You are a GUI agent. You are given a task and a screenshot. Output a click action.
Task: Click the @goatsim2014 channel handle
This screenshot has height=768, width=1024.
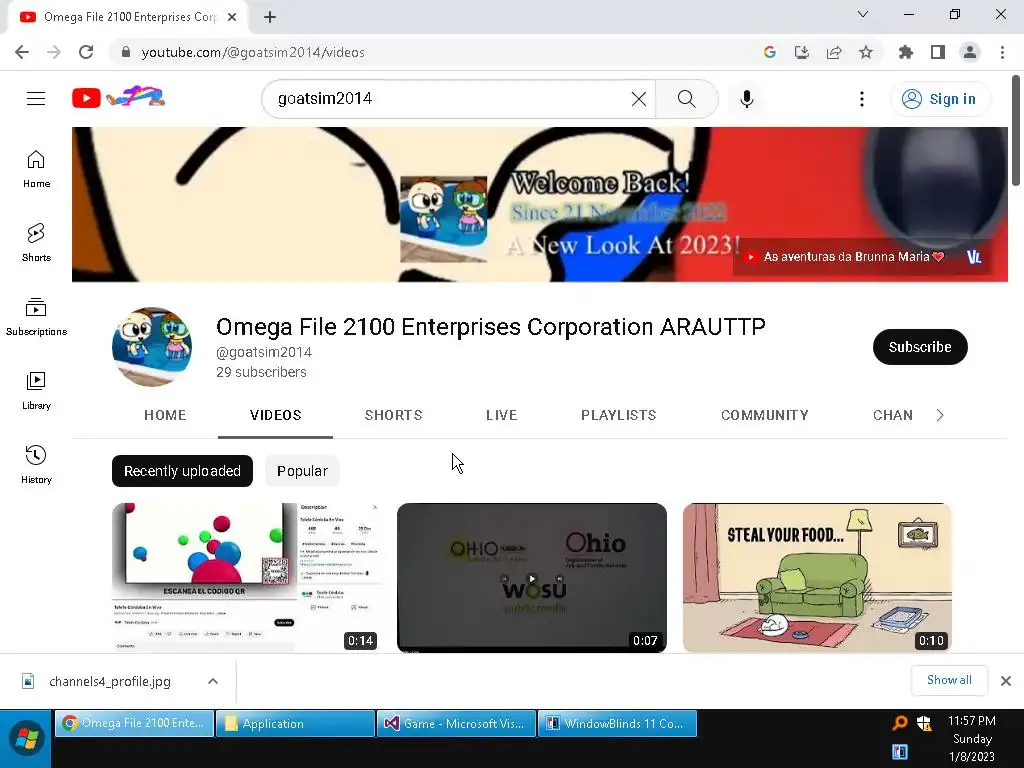(x=264, y=352)
